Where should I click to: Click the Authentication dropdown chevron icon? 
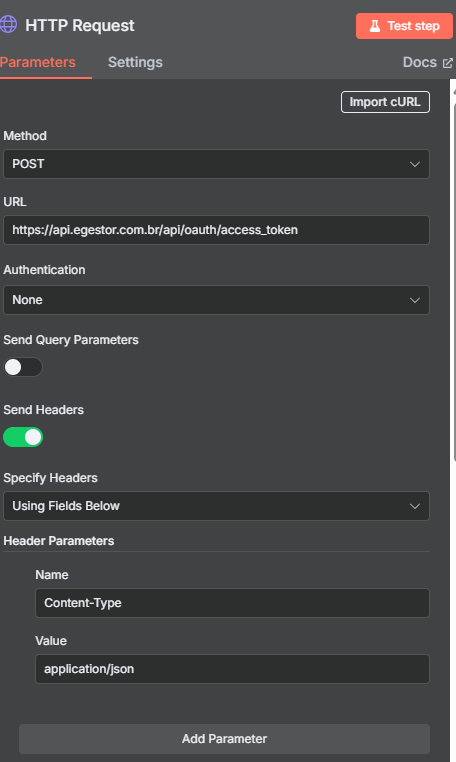click(415, 300)
